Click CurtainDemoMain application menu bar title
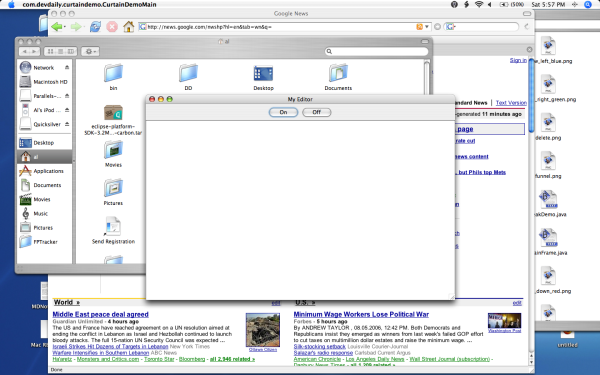The height and width of the screenshot is (375, 600). 90,5
